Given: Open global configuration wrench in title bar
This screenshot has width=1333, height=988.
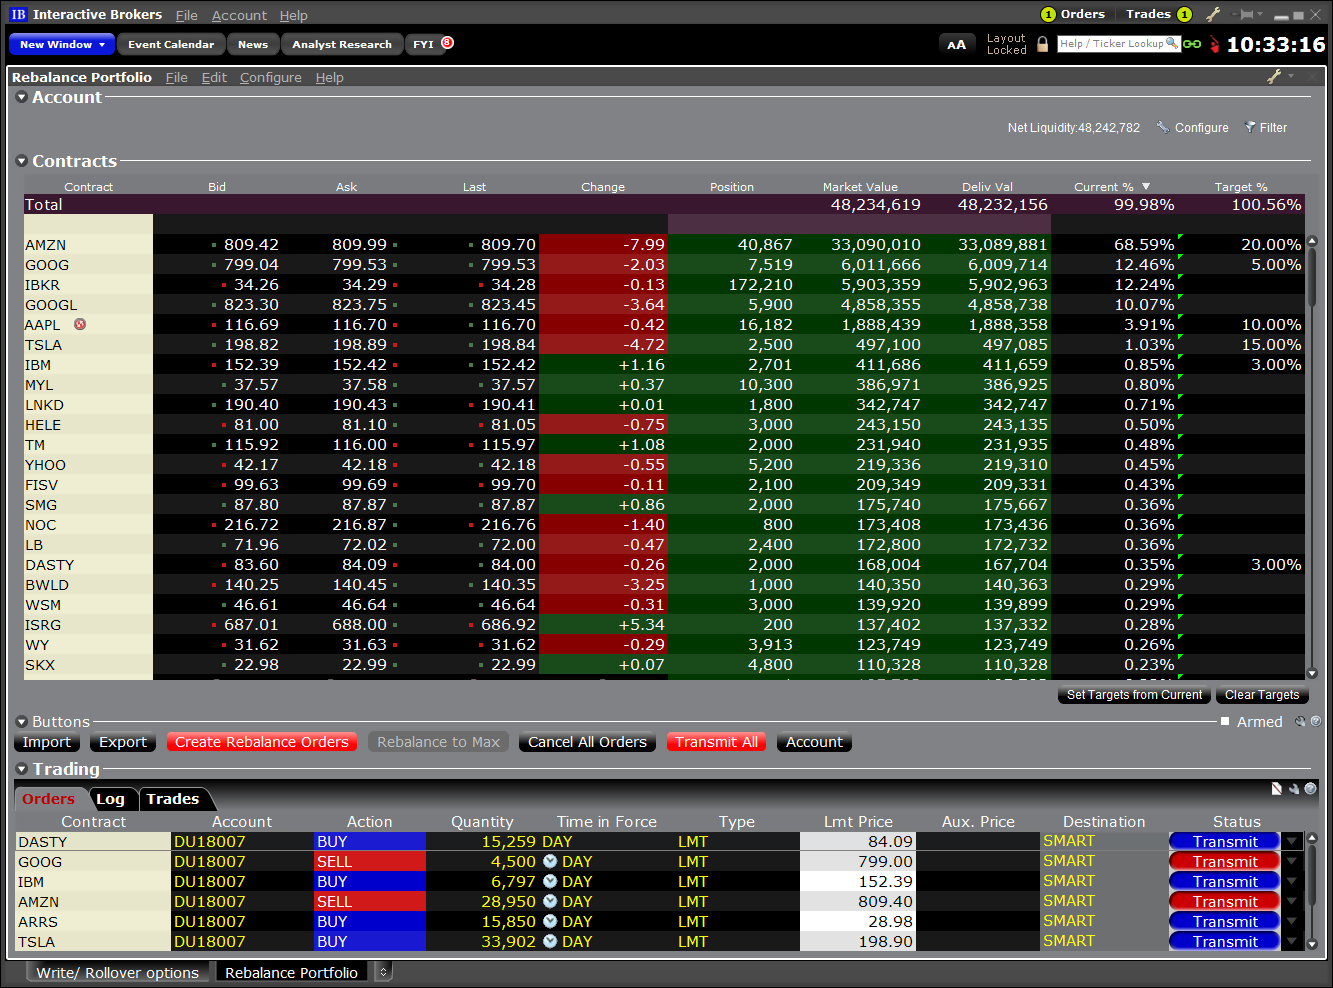Looking at the screenshot, I should tap(1213, 14).
